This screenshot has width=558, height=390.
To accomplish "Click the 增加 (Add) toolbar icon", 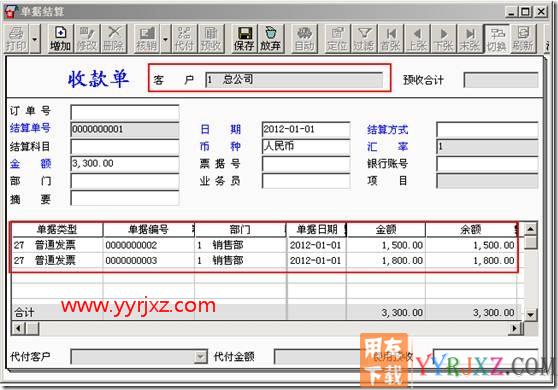I will point(60,39).
